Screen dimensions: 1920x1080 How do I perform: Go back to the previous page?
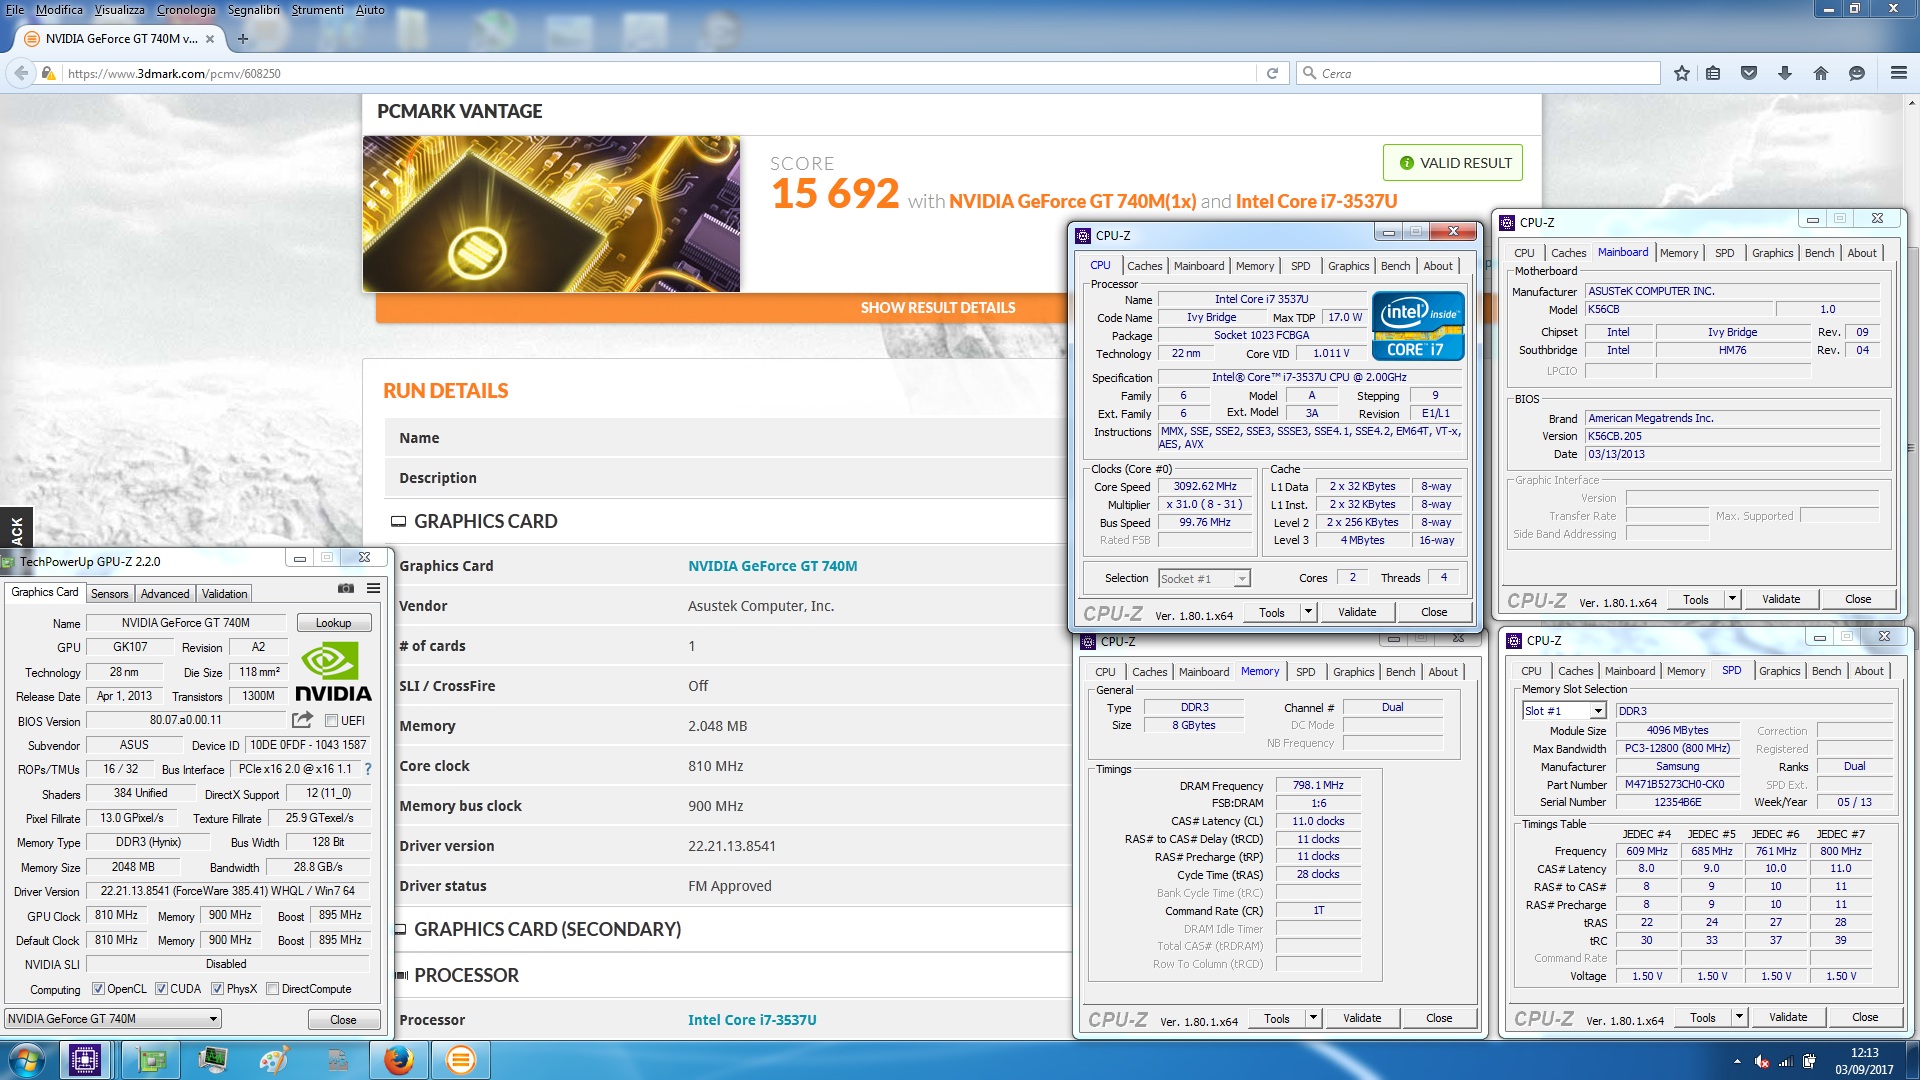tap(21, 73)
